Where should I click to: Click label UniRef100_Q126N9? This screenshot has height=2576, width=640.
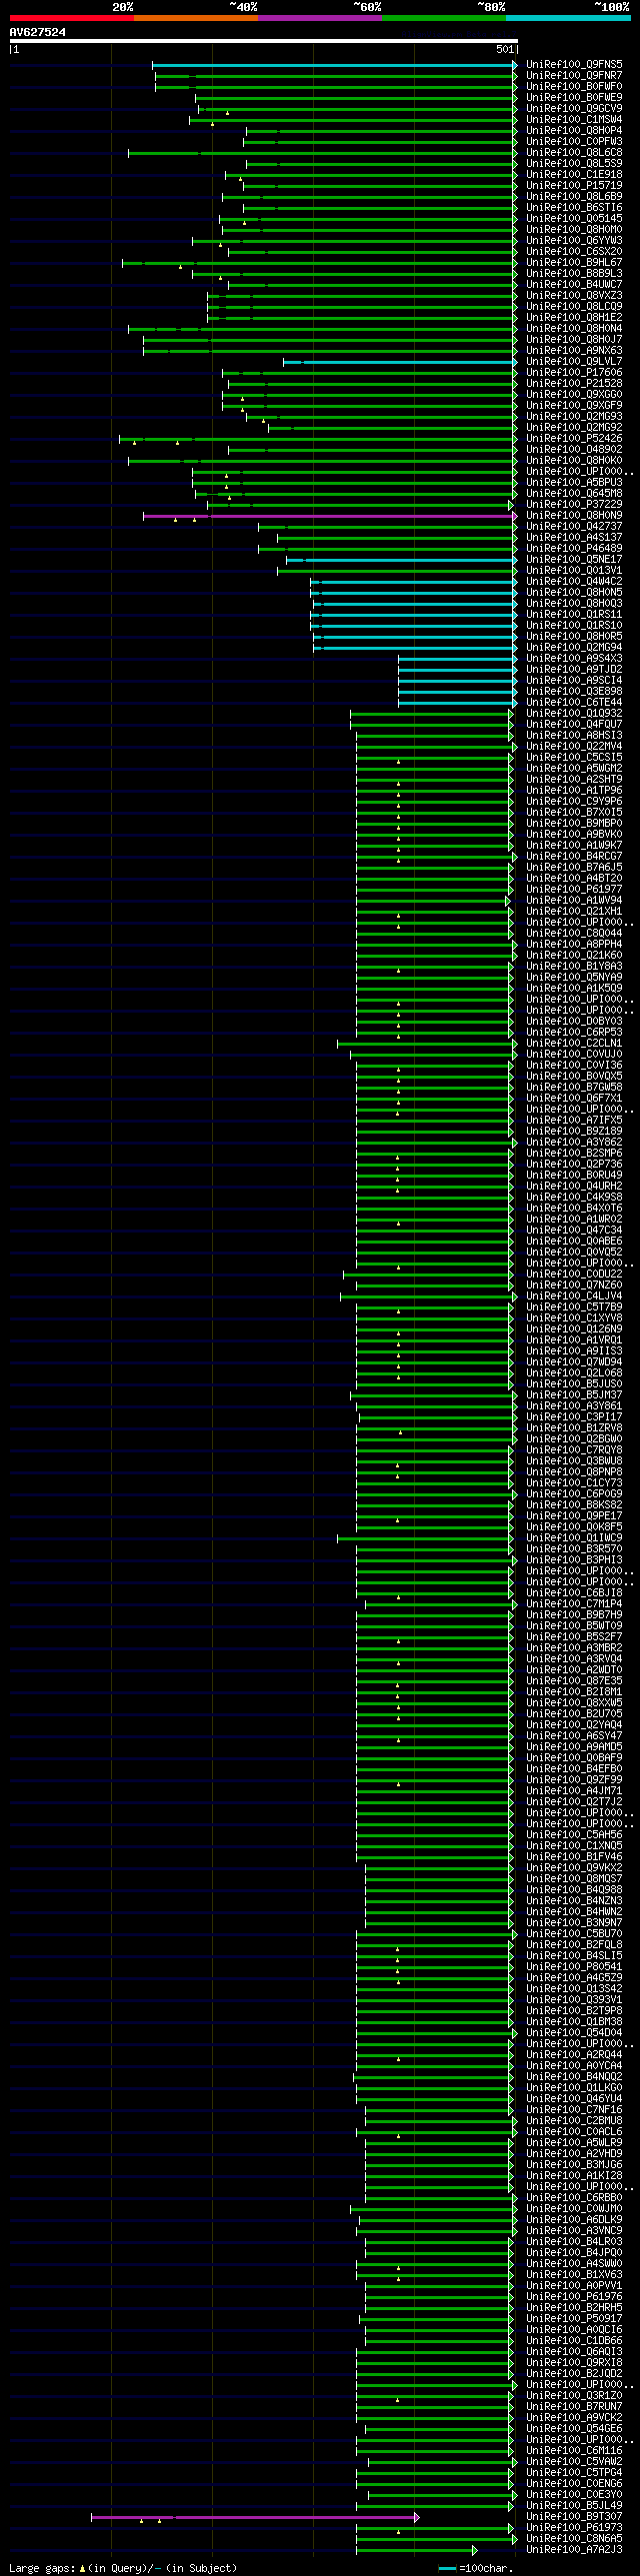574,1330
